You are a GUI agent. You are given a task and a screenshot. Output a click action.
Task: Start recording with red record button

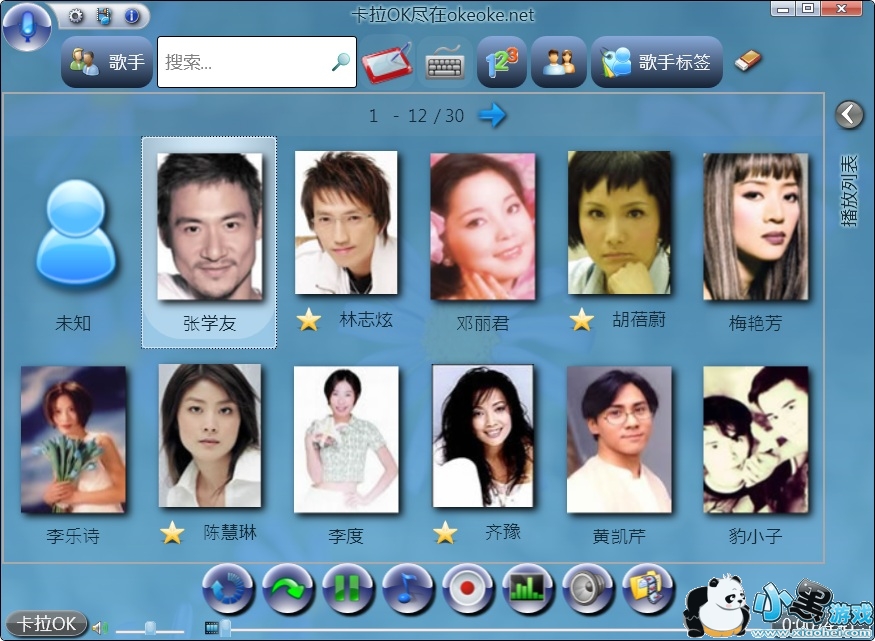(468, 589)
